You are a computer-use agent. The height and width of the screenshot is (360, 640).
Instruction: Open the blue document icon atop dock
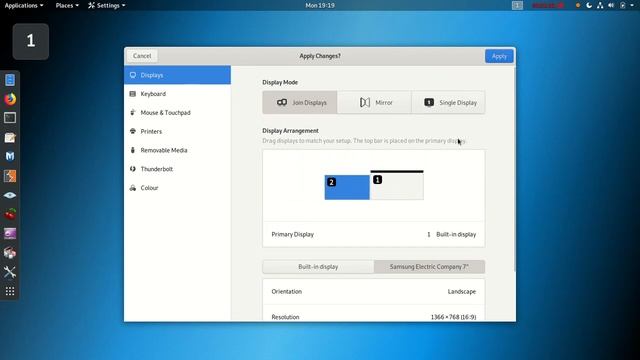pos(10,80)
